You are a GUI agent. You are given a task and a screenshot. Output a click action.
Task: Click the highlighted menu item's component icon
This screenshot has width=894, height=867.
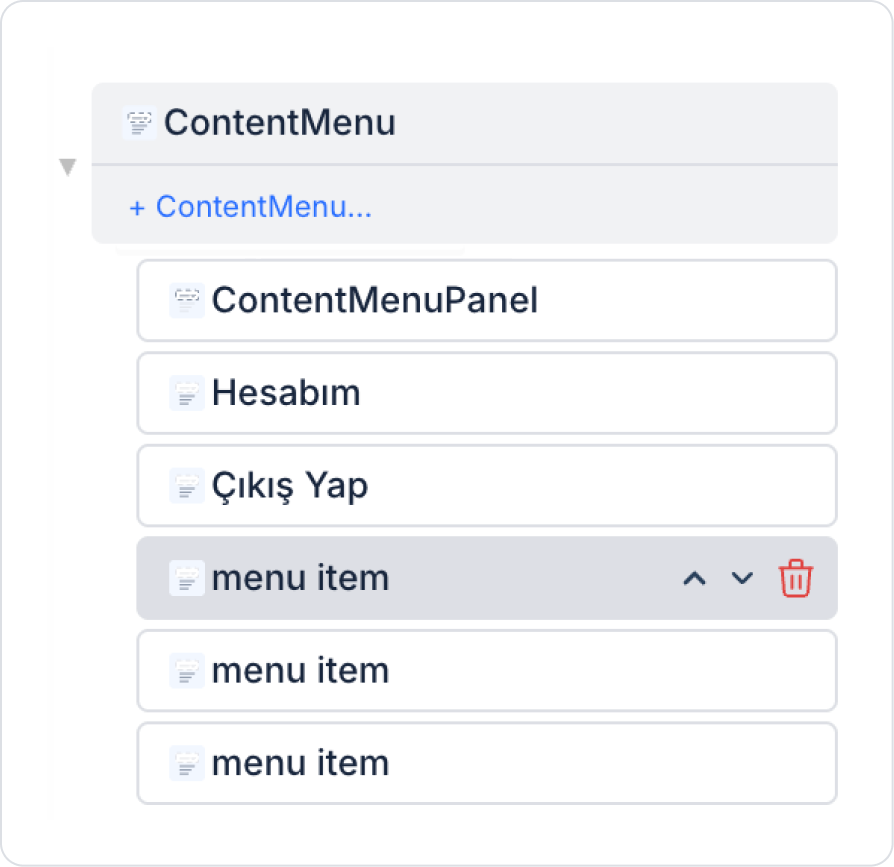coord(186,578)
